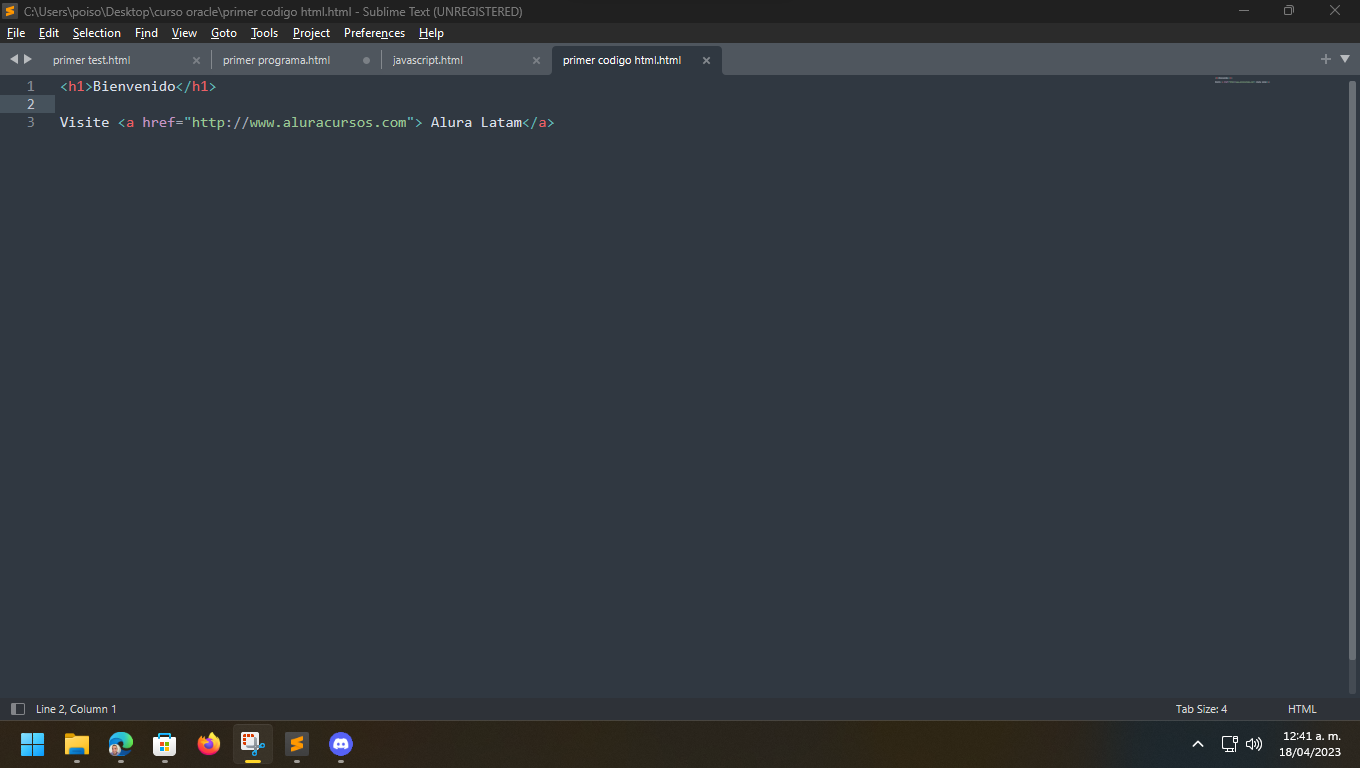Image resolution: width=1360 pixels, height=768 pixels.
Task: Switch to primer programa.html tab
Action: click(x=276, y=60)
